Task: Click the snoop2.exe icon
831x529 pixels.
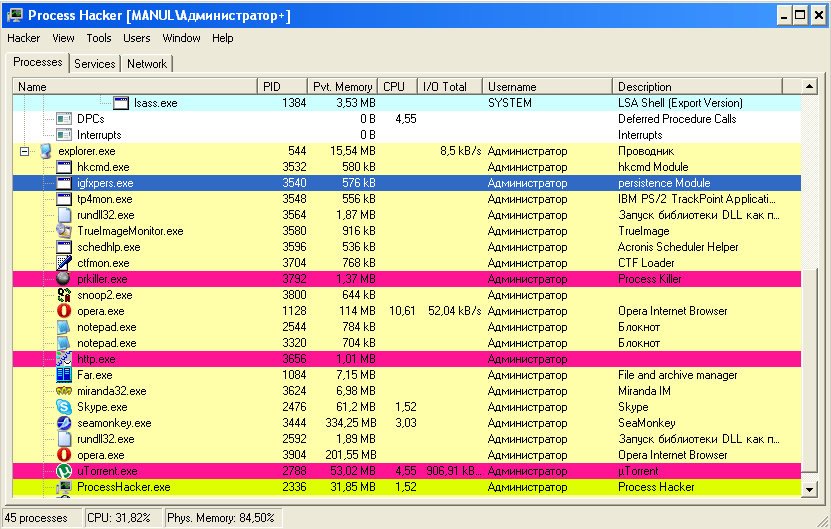Action: tap(64, 295)
